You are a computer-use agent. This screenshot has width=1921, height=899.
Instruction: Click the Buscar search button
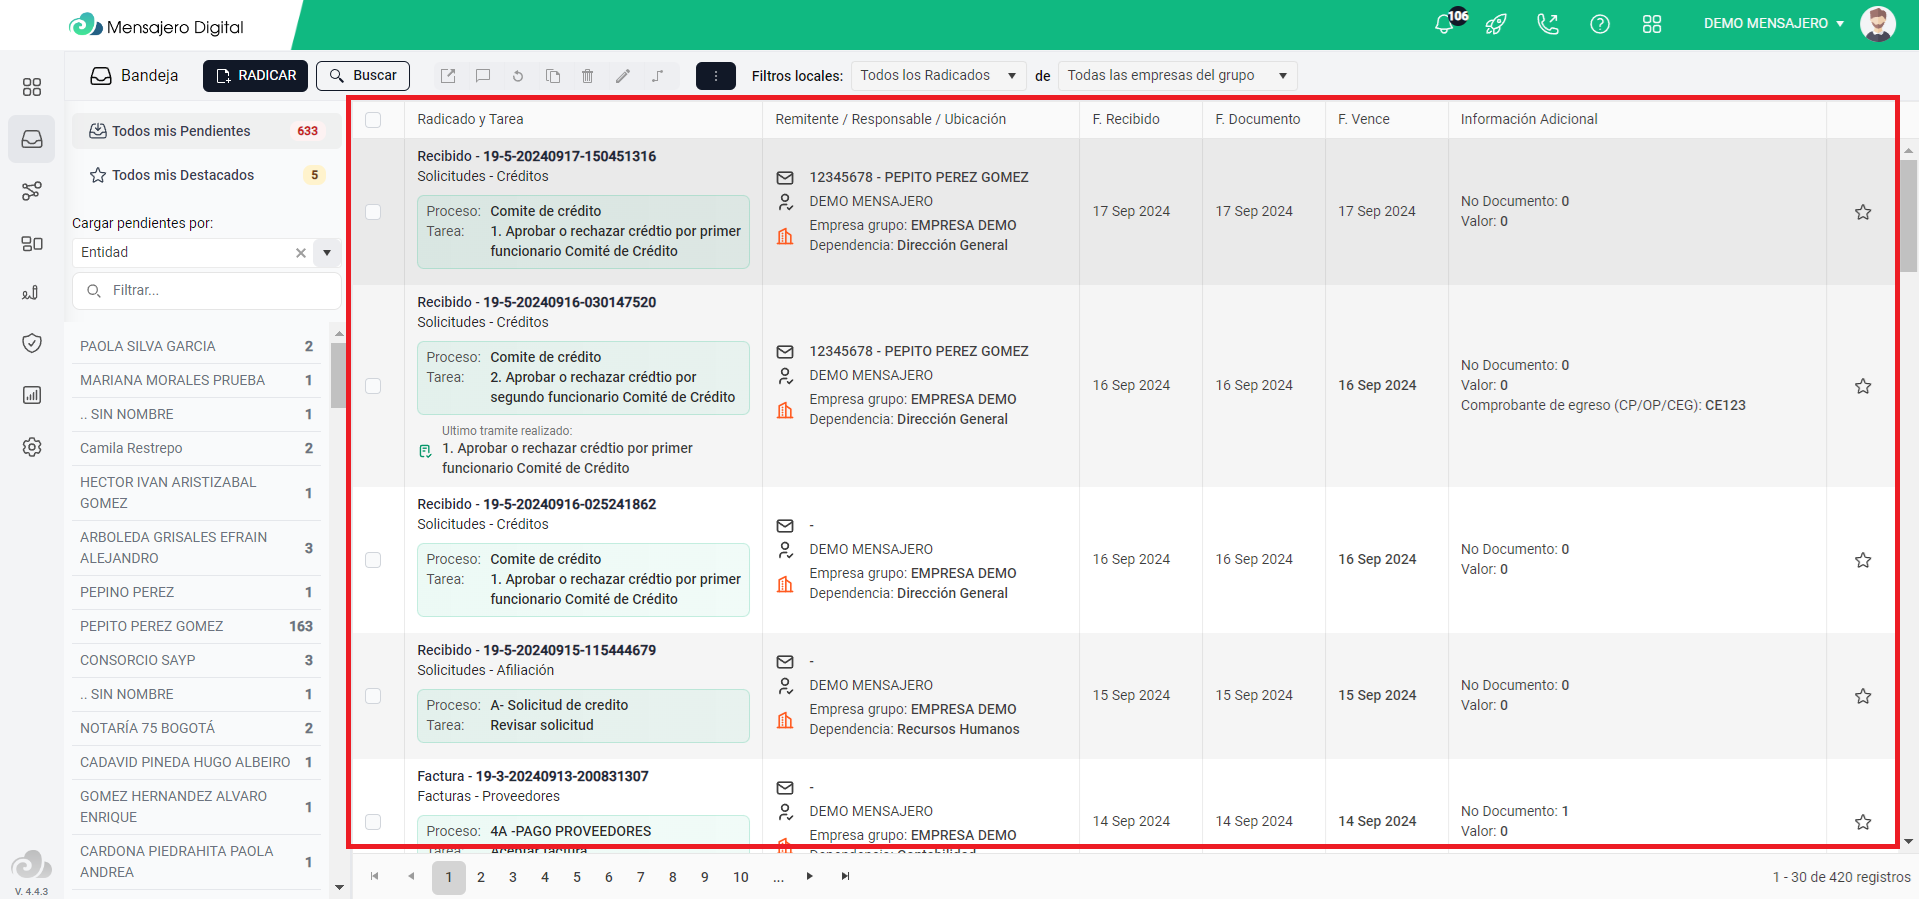[363, 76]
